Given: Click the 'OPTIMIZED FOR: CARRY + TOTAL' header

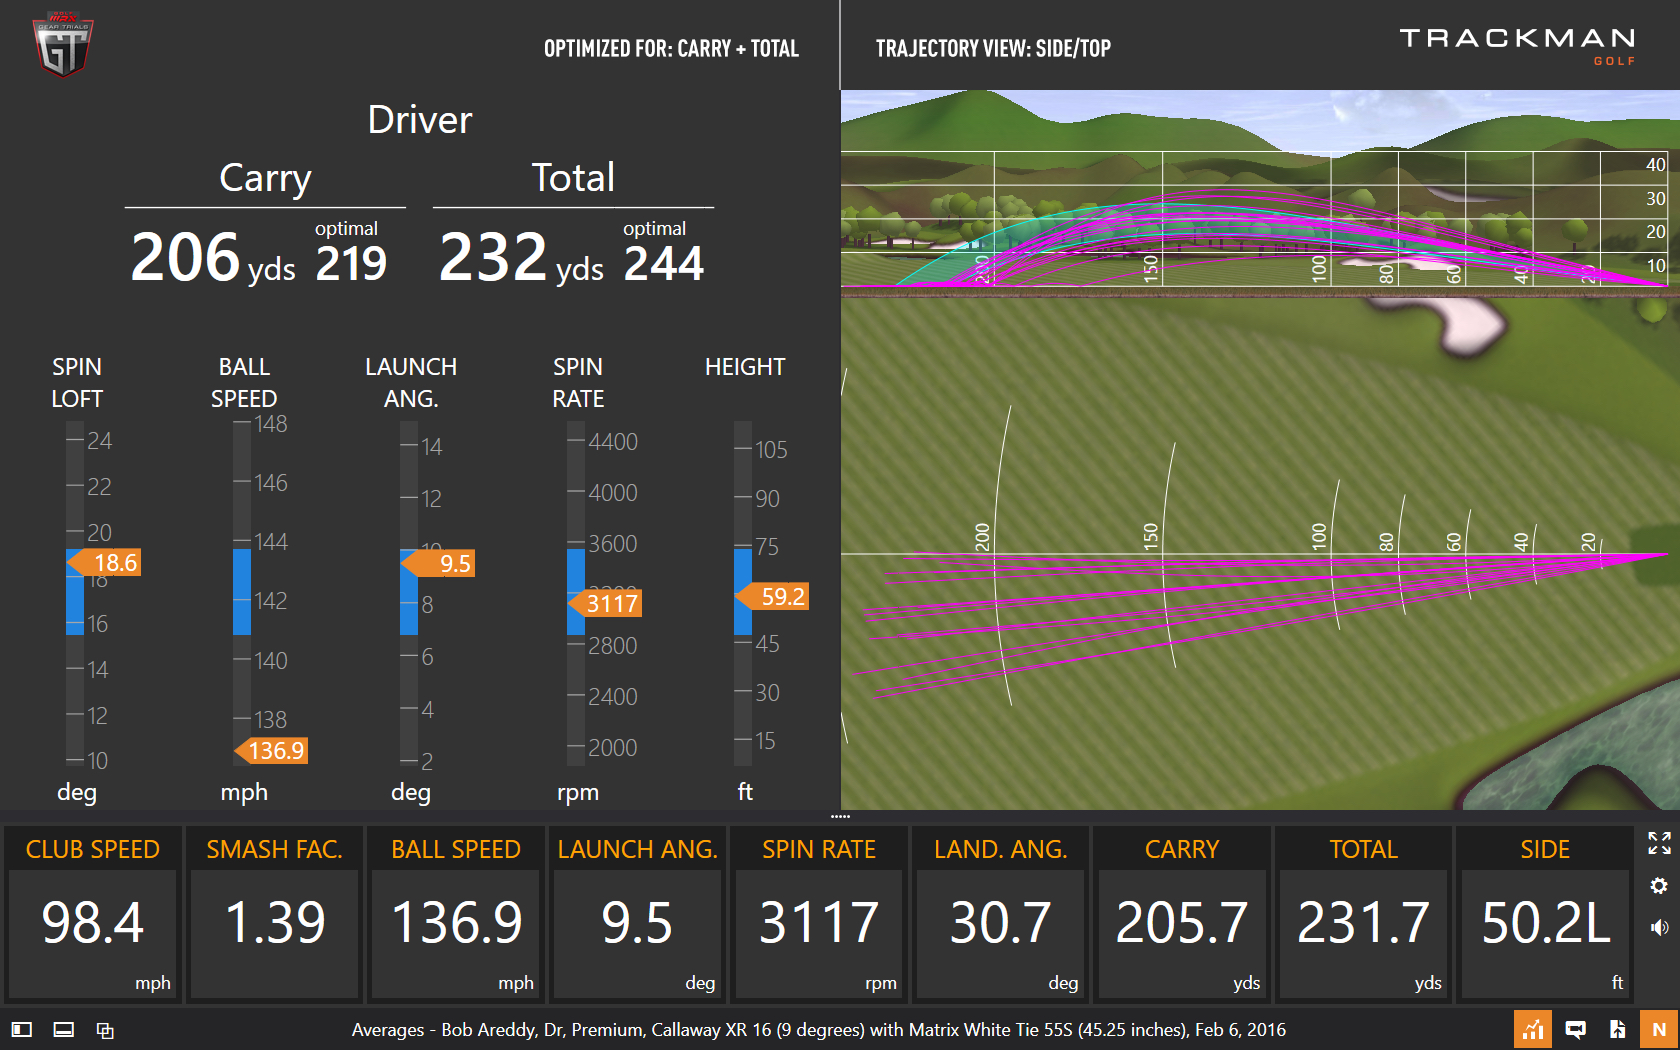Looking at the screenshot, I should pos(671,48).
